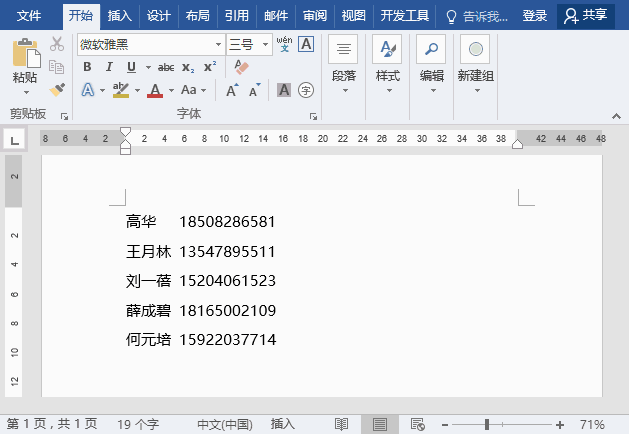Viewport: 629px width, 434px height.
Task: Switch to the 设计 Design tab
Action: [158, 16]
